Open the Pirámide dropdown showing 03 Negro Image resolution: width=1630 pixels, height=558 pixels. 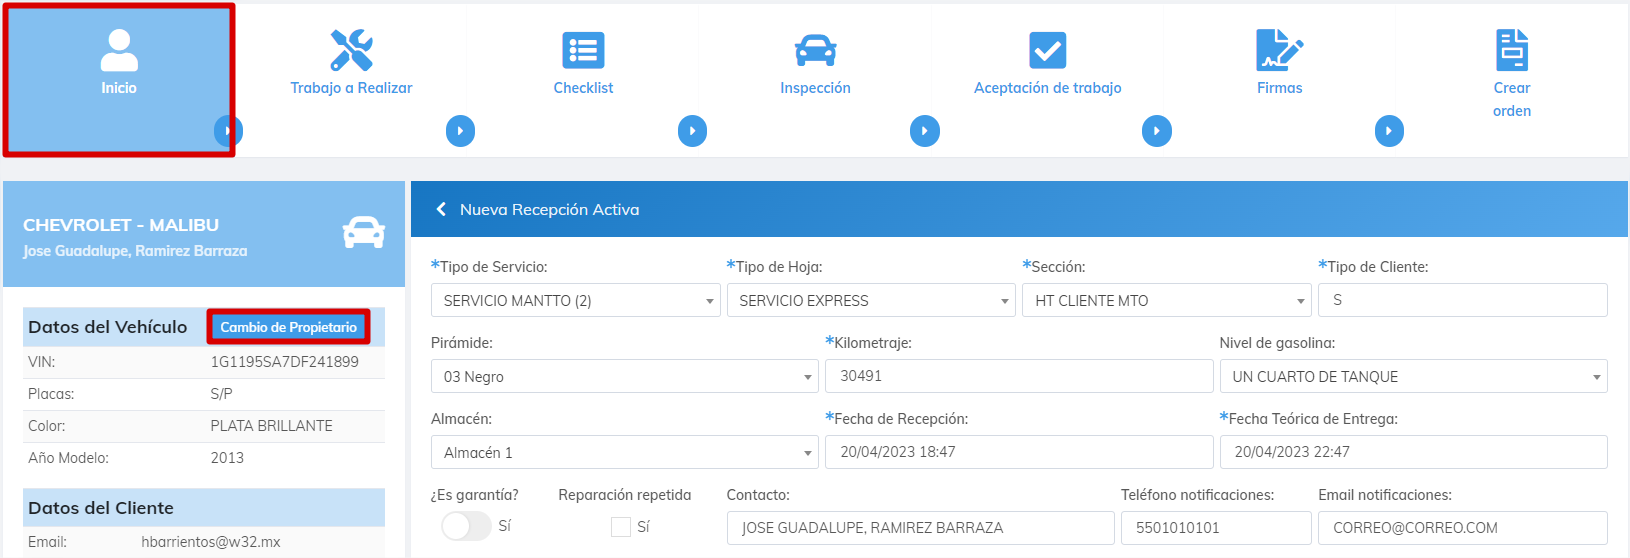624,376
